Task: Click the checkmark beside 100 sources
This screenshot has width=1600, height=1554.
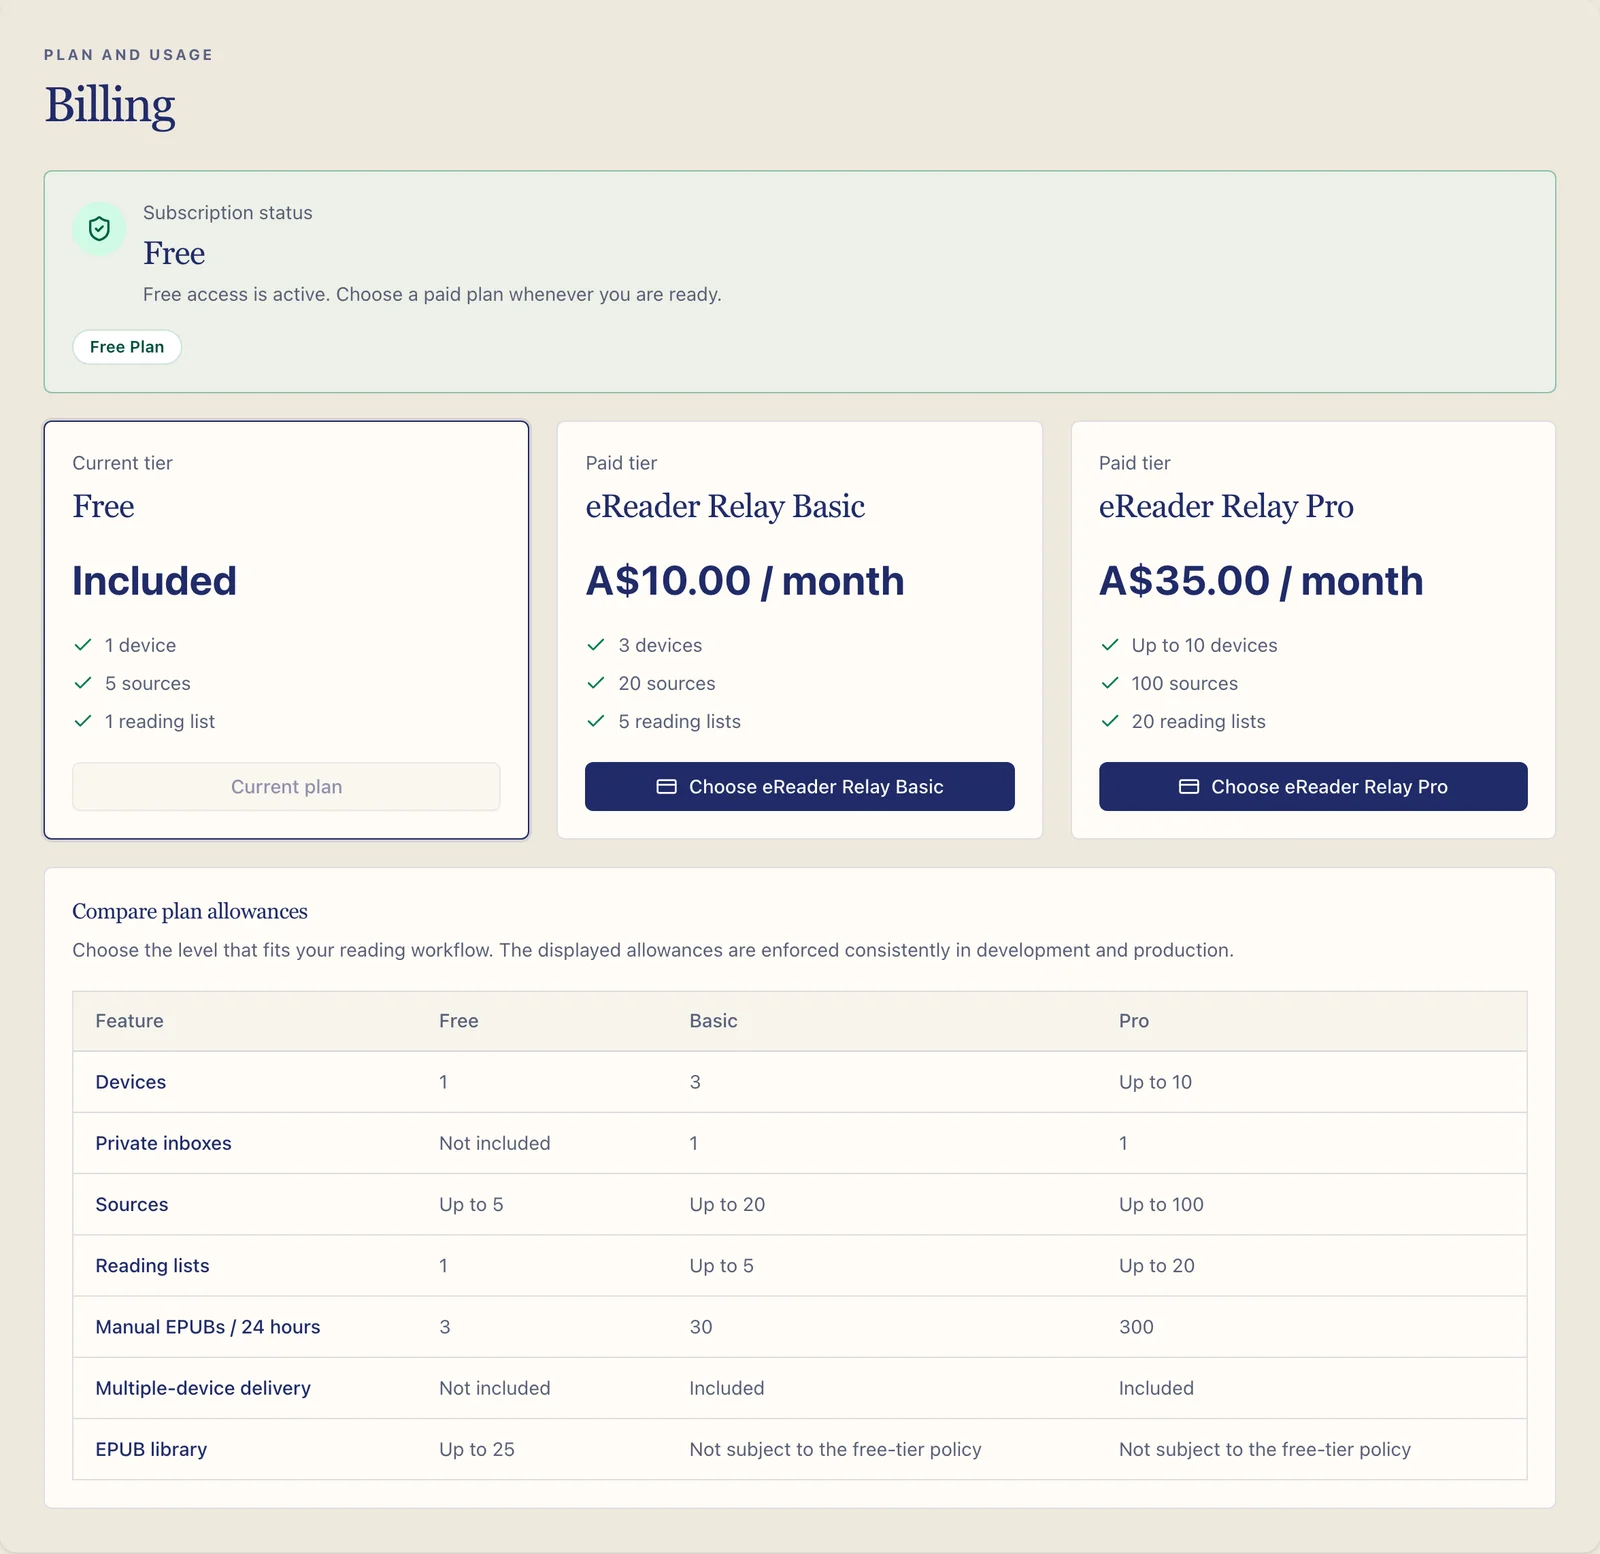Action: (x=1110, y=683)
